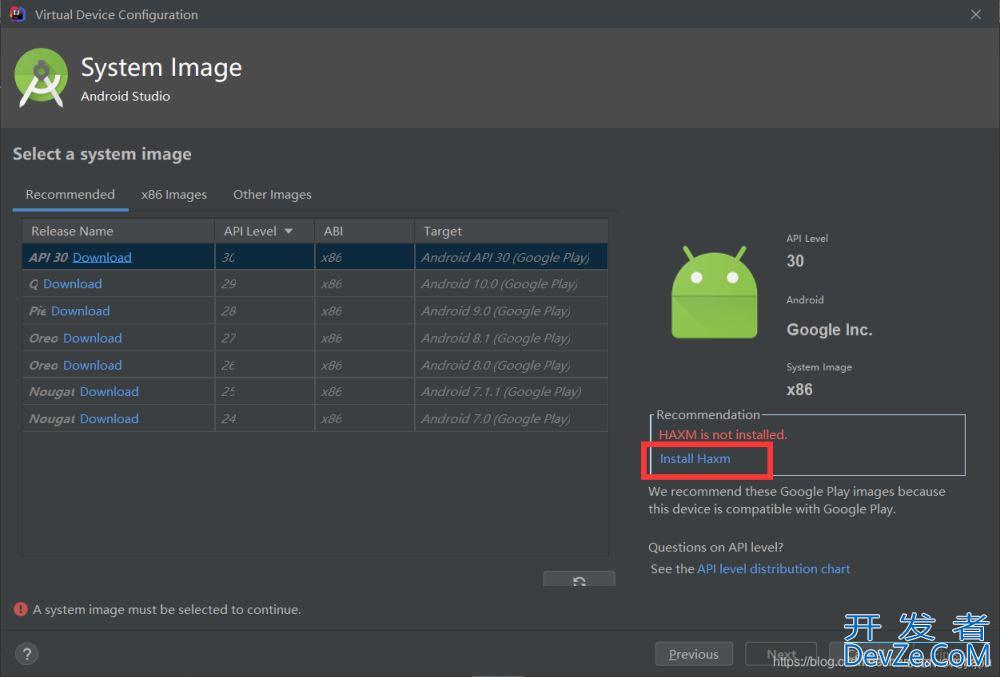
Task: Click the Release Name column header
Action: point(119,231)
